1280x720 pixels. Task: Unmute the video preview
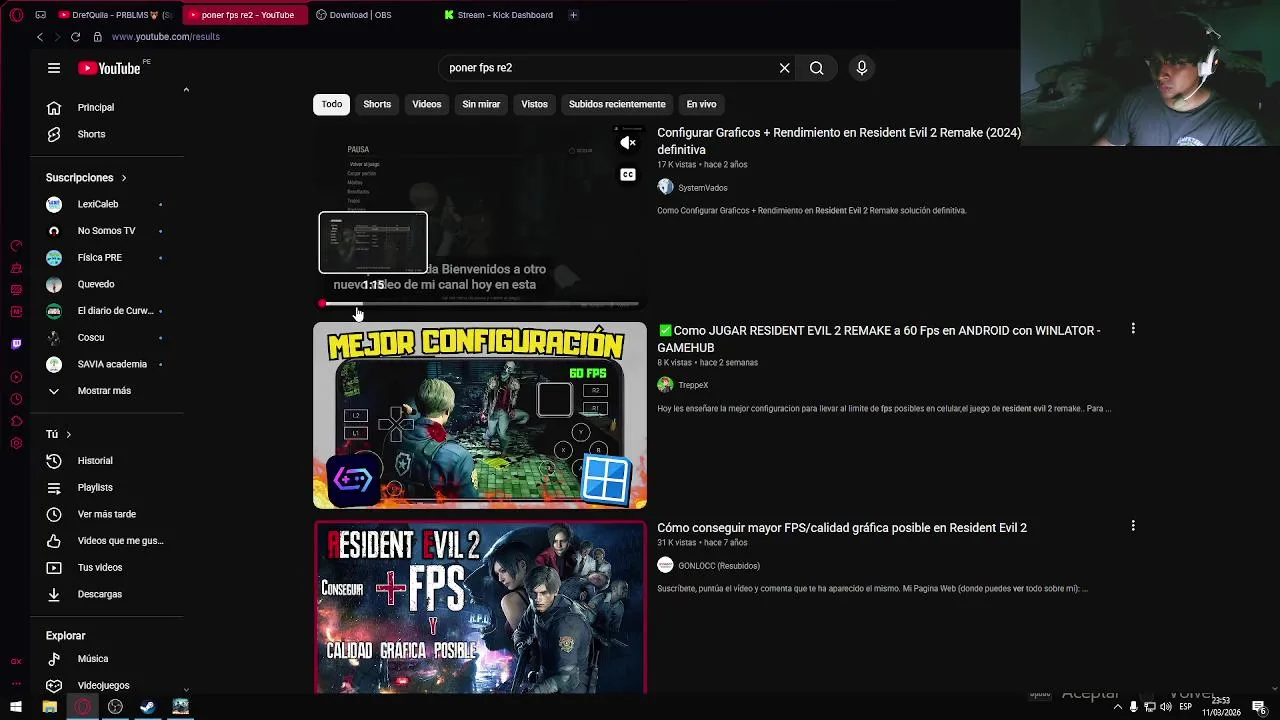[628, 143]
